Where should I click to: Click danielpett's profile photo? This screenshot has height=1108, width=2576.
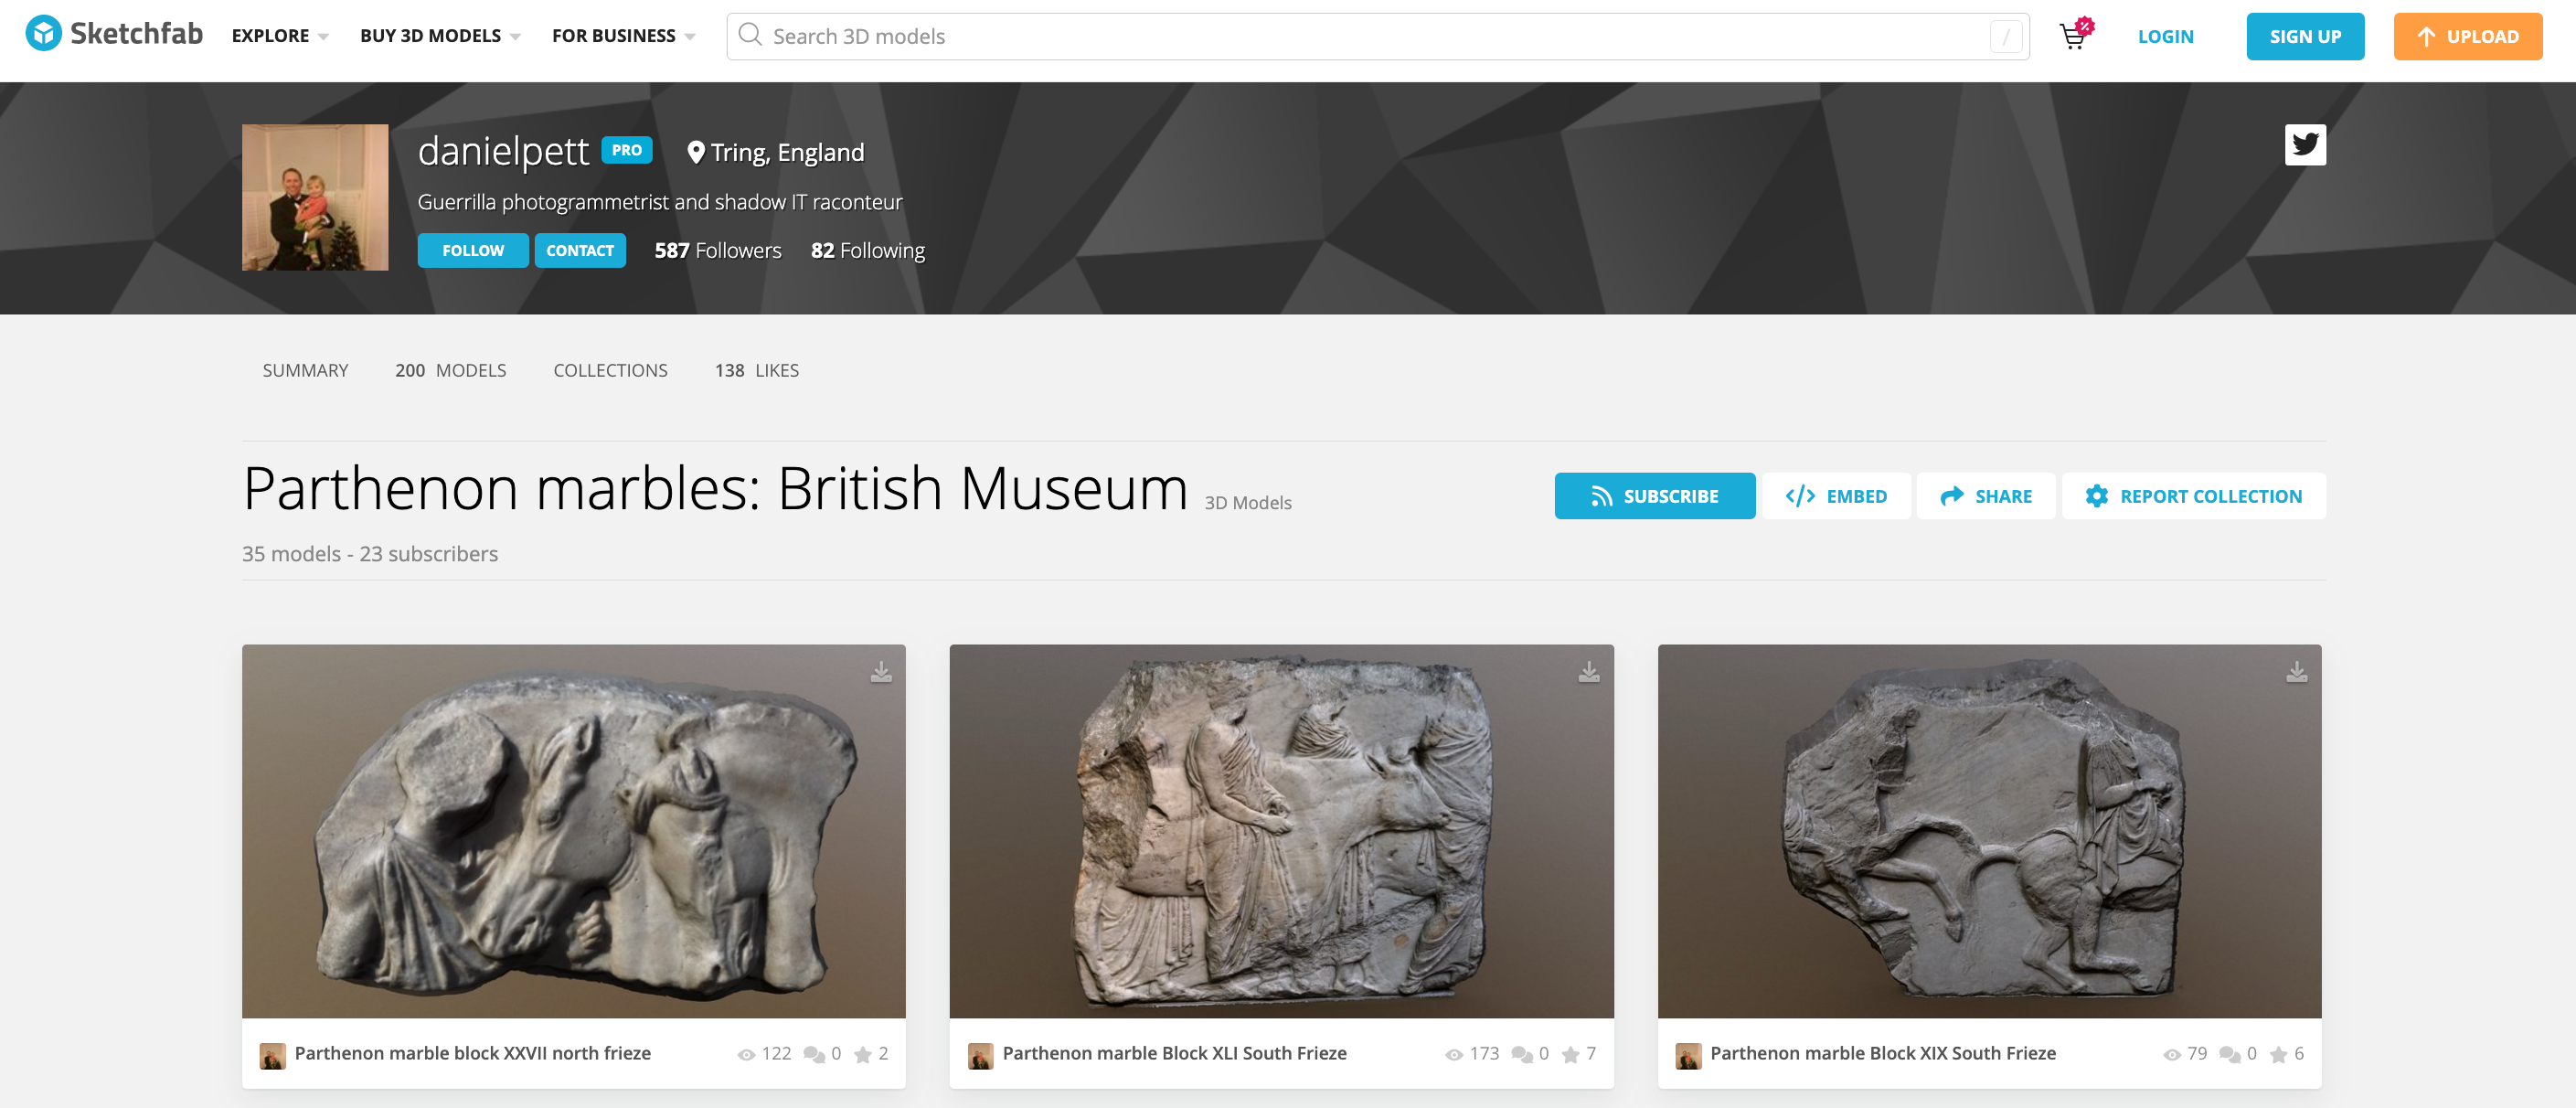(315, 197)
